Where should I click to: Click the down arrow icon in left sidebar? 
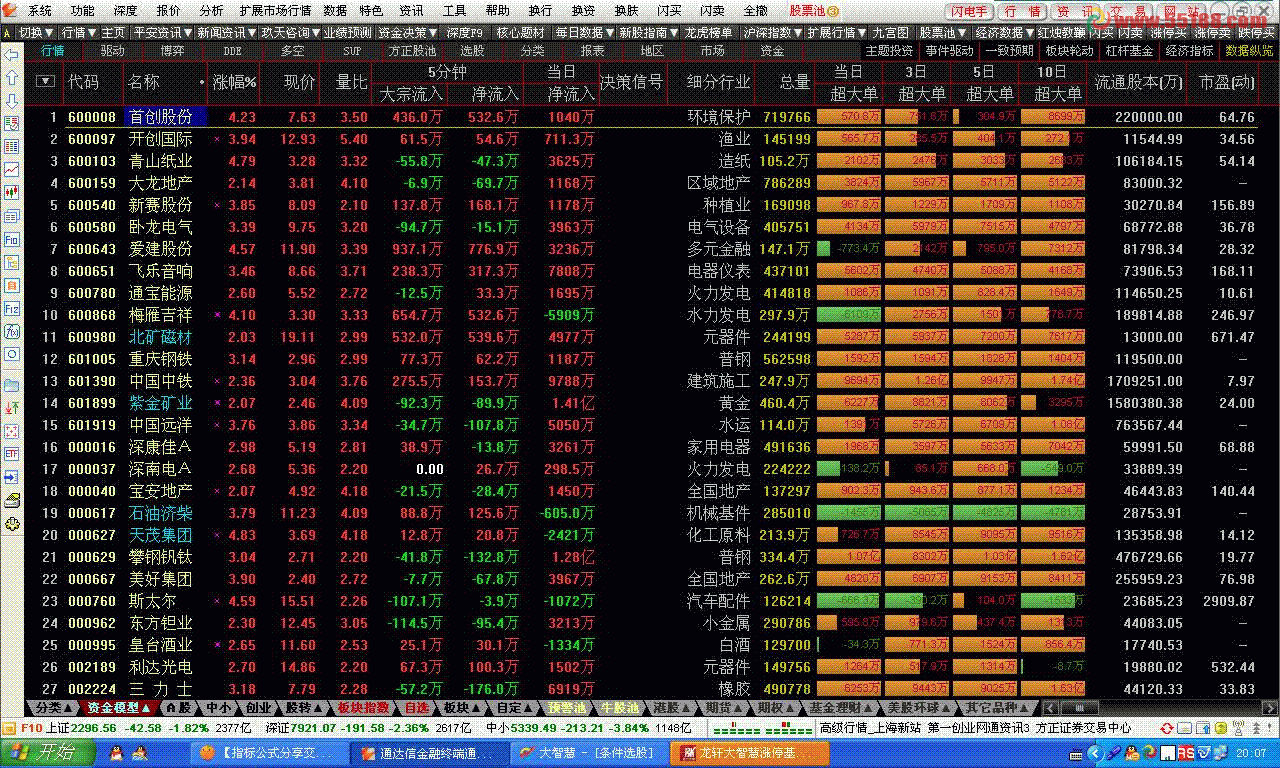(x=11, y=101)
